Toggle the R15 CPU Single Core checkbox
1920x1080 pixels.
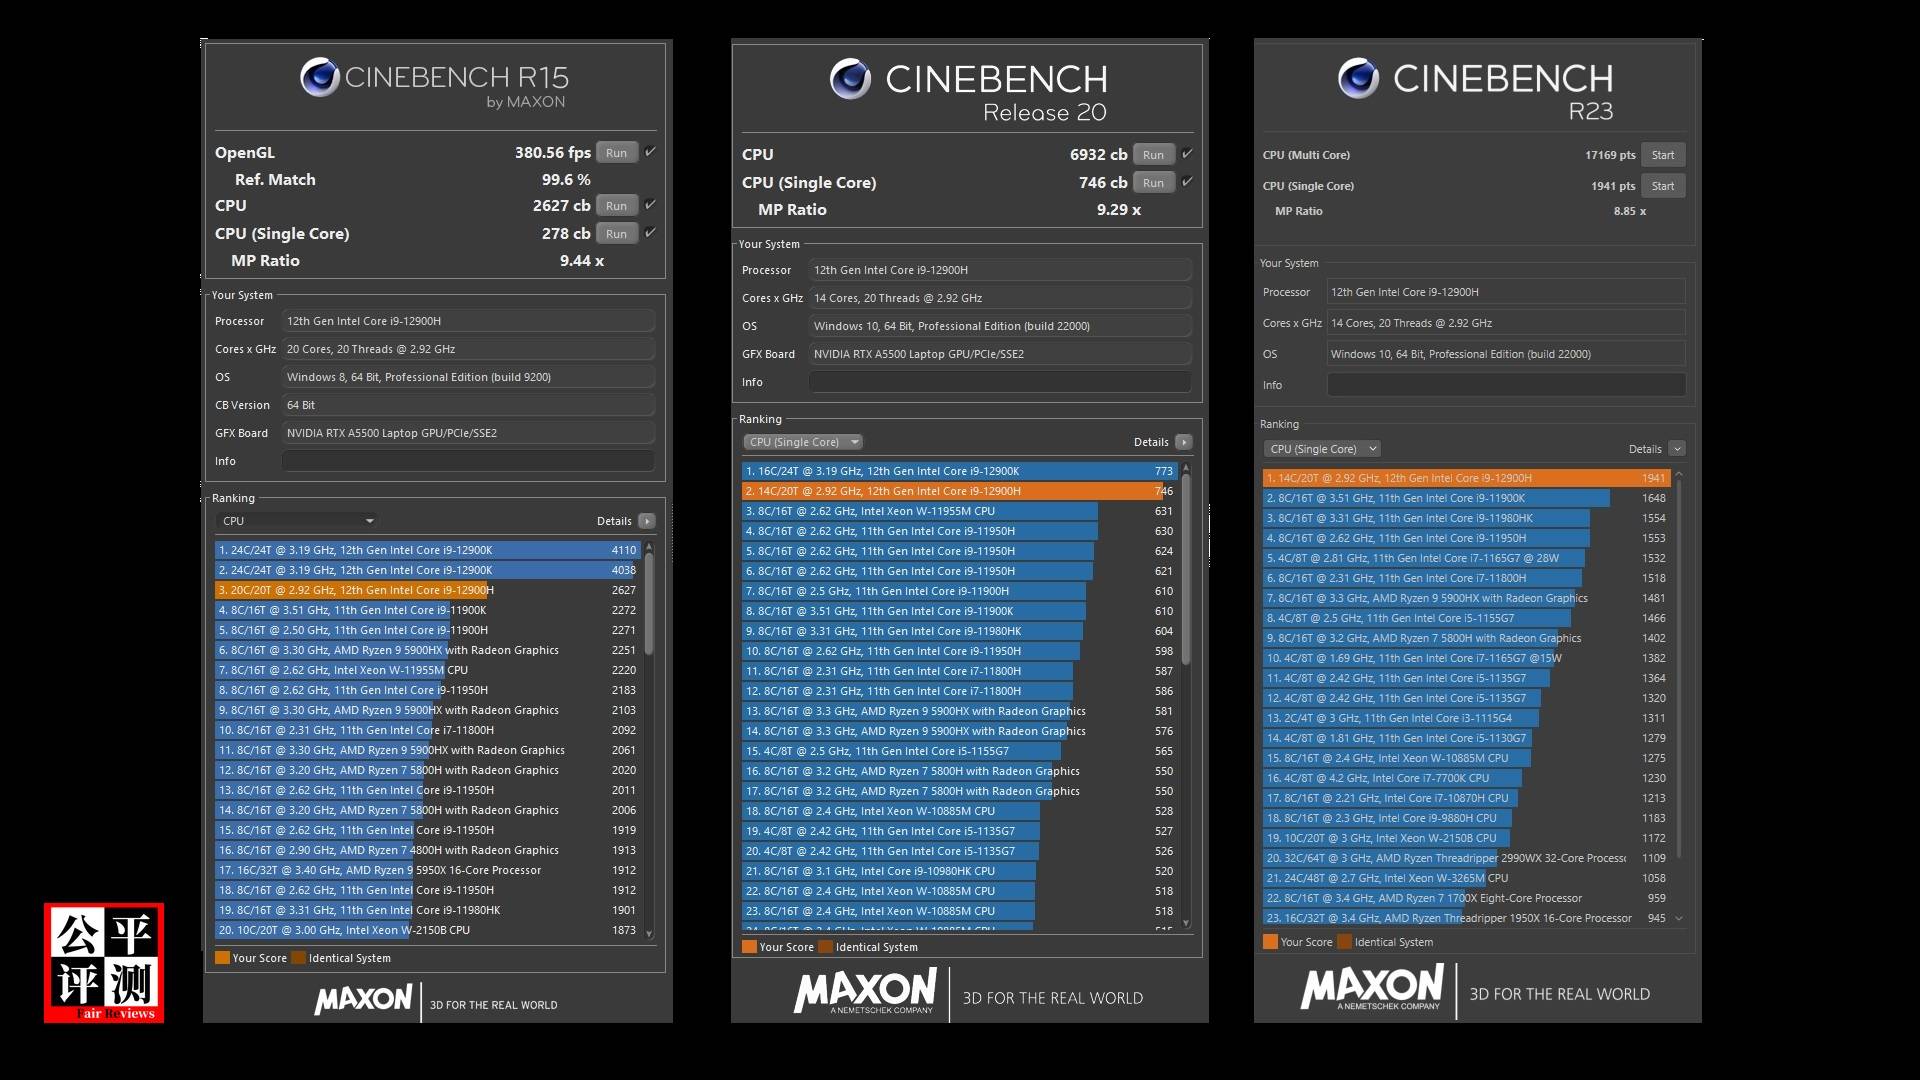[x=651, y=233]
